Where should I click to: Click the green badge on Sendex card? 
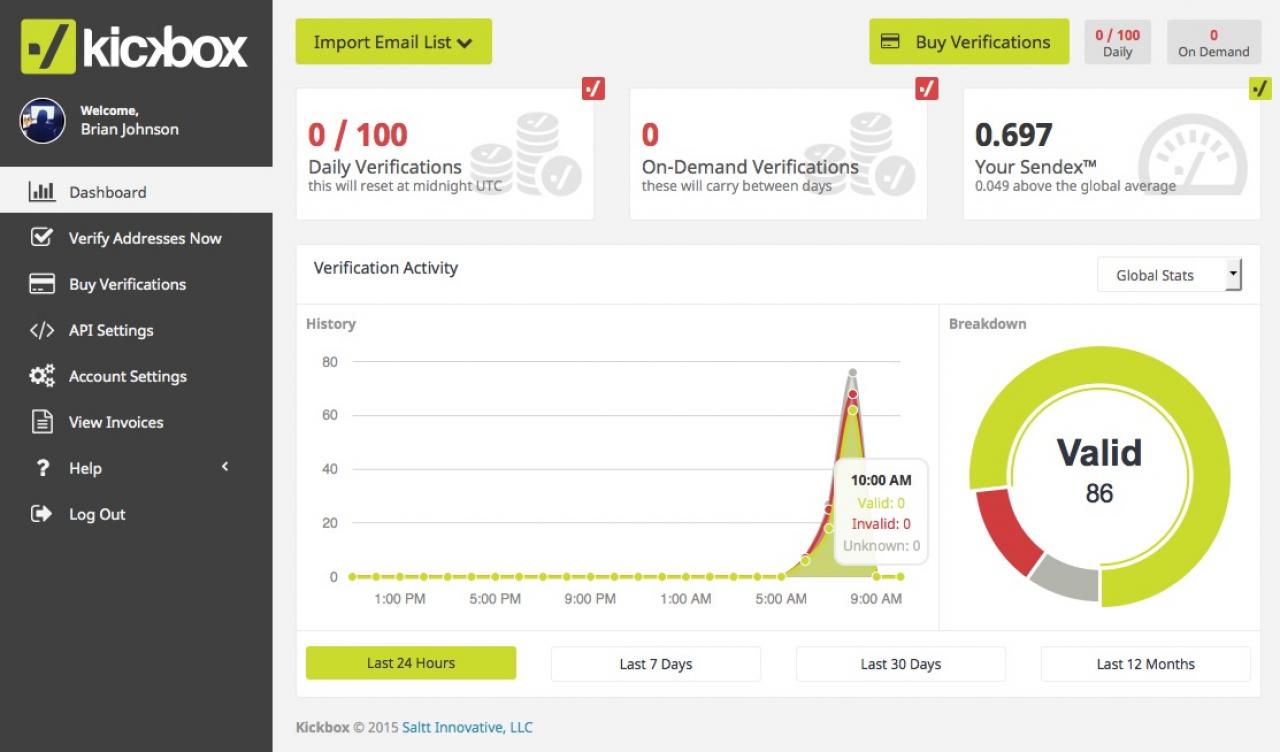pyautogui.click(x=1260, y=89)
